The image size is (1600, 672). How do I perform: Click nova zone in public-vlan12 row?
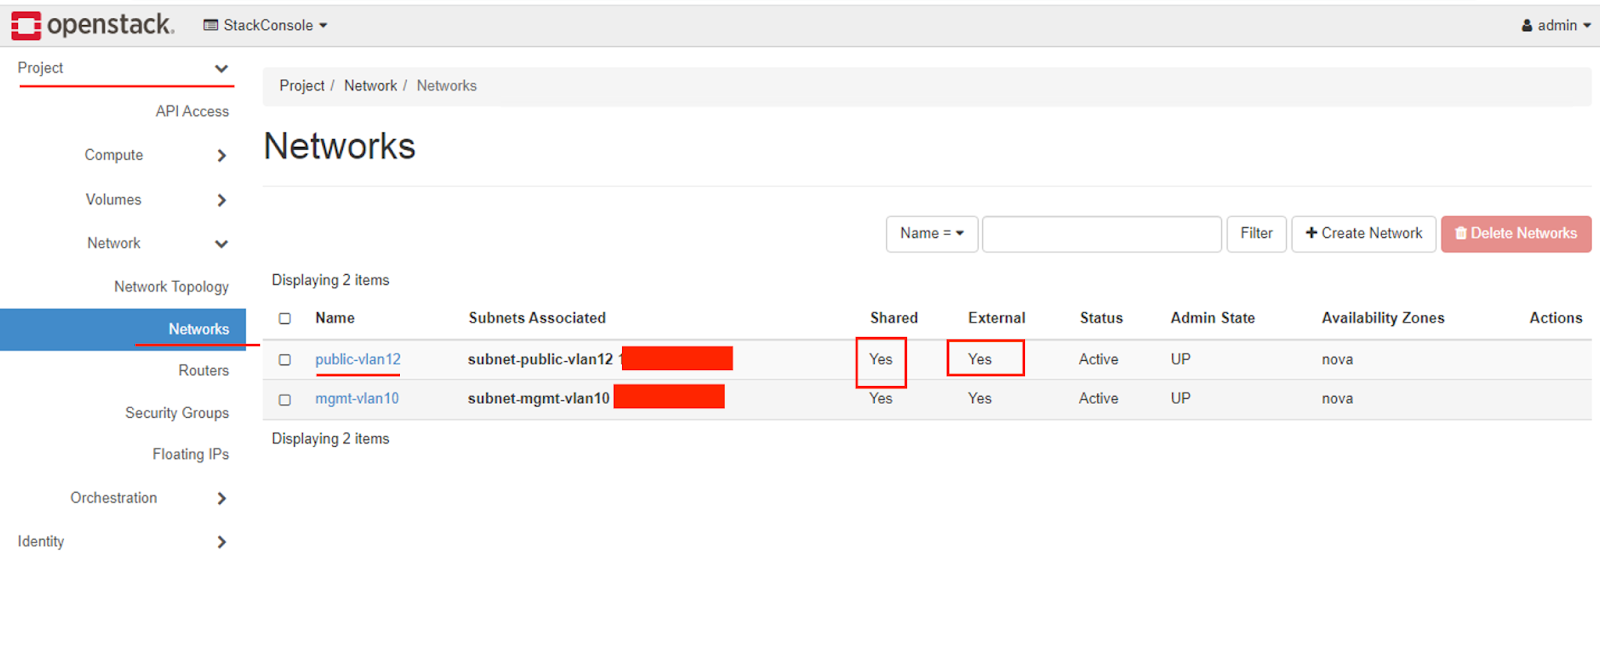[x=1337, y=359]
